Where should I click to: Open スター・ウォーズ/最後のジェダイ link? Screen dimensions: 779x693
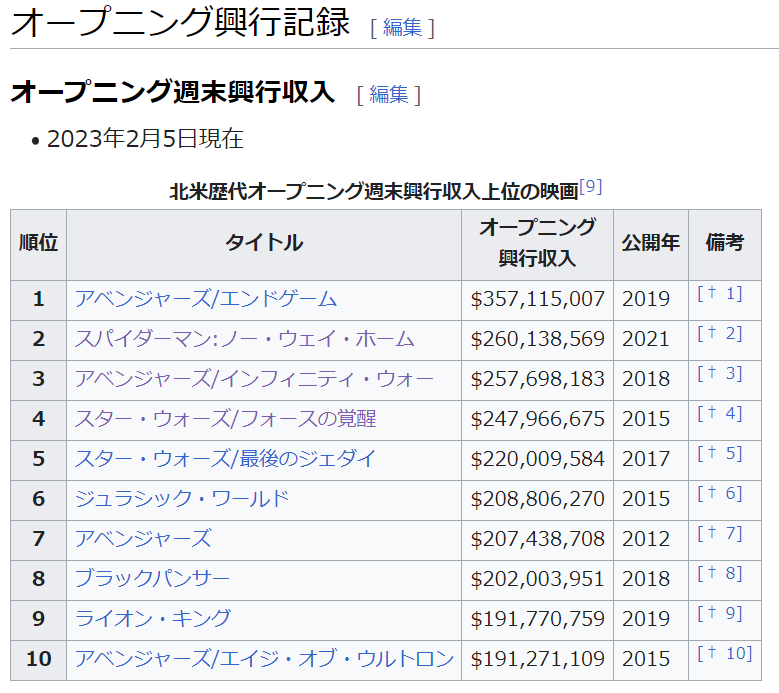pyautogui.click(x=225, y=459)
